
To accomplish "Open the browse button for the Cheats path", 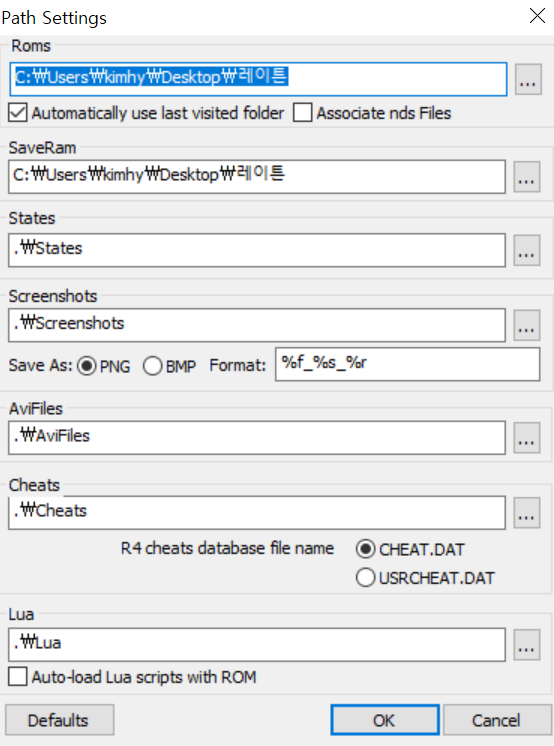I will 526,513.
